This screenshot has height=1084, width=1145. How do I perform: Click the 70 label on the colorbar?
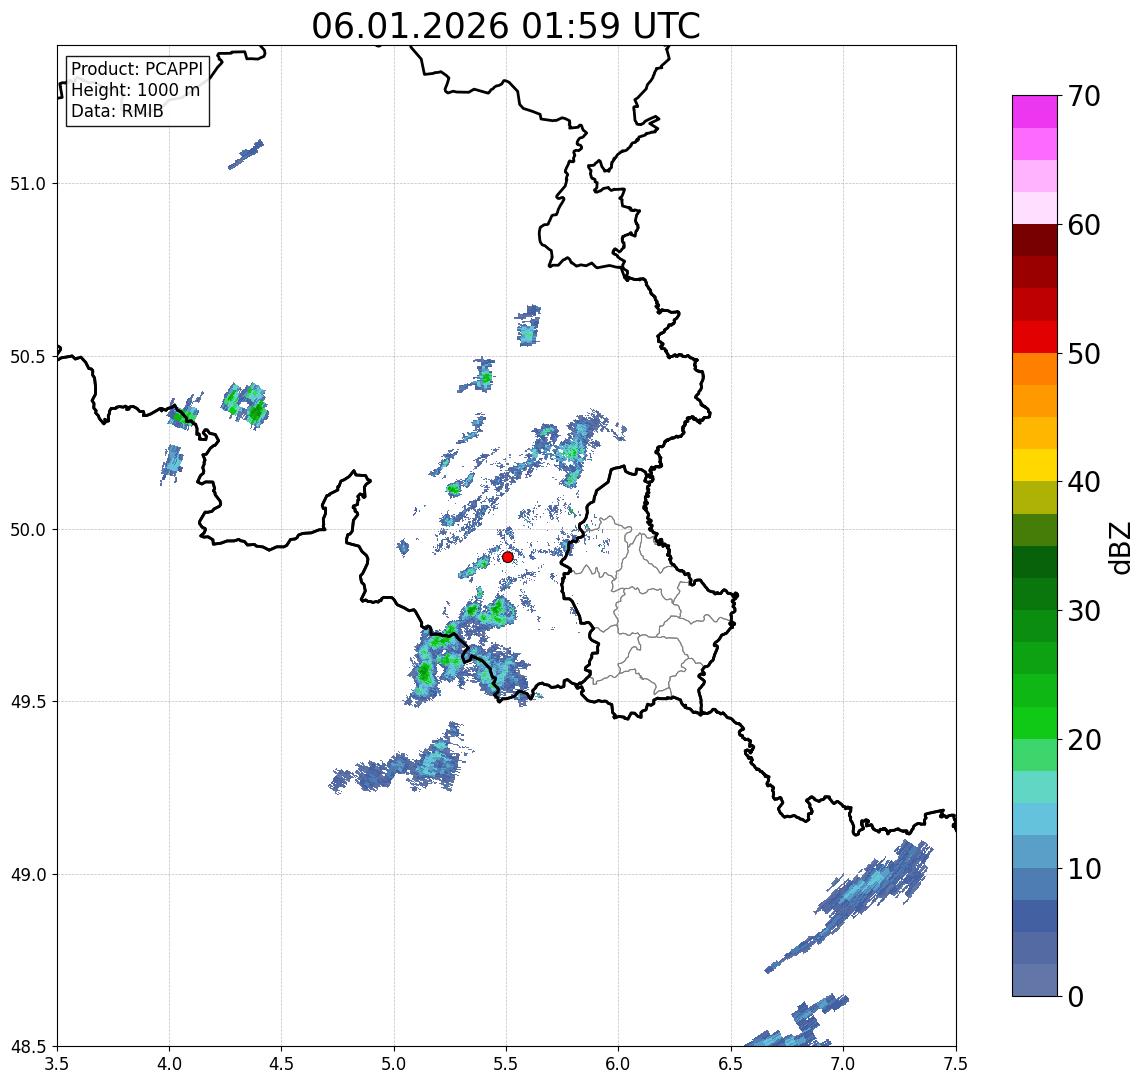click(1083, 96)
